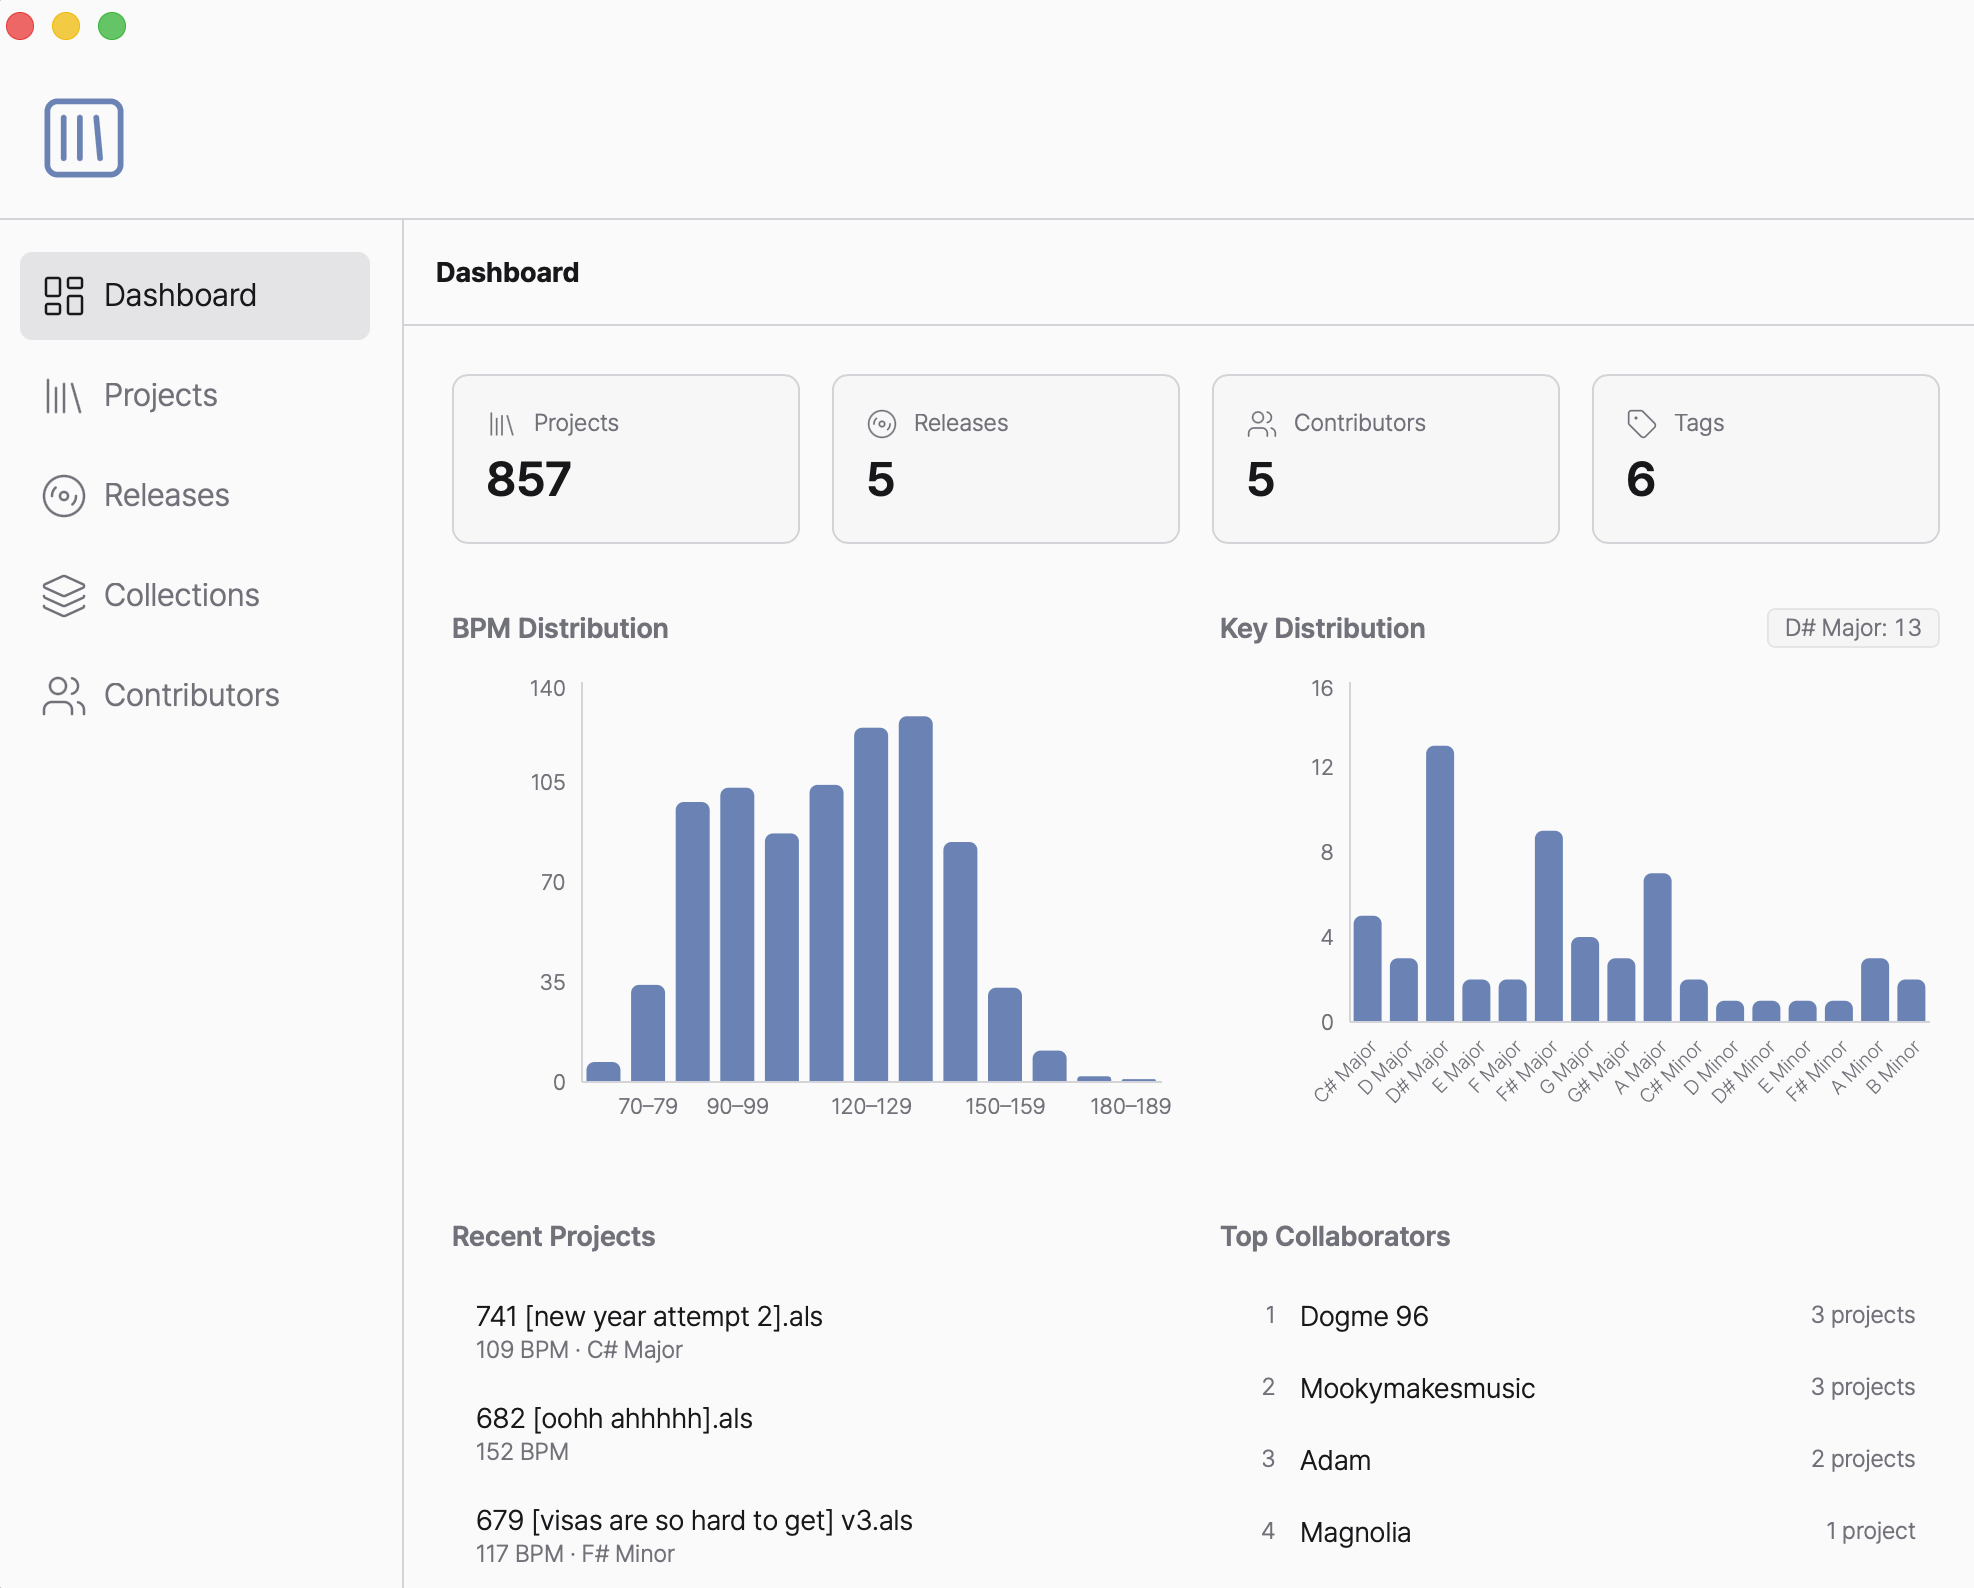
Task: Click the disc icon on the Releases stat card
Action: pos(879,423)
